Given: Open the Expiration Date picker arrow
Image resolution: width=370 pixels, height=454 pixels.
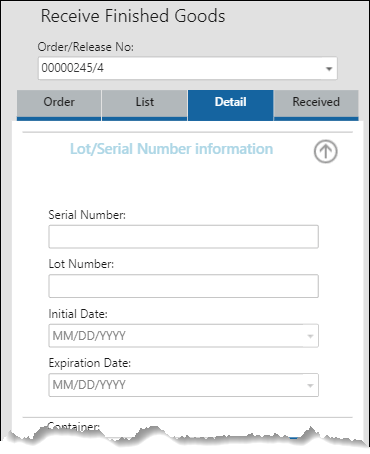Looking at the screenshot, I should coord(310,385).
